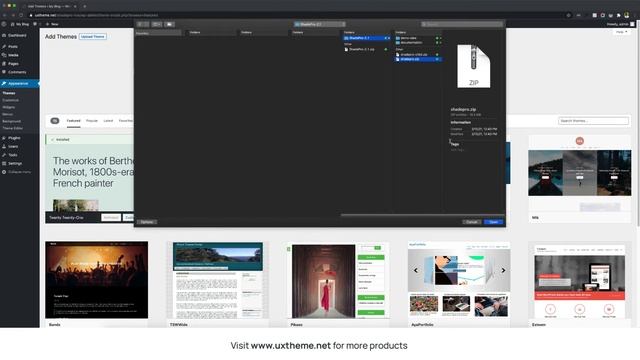Click the browser reload icon
The height and width of the screenshot is (360, 640).
tap(21, 15)
